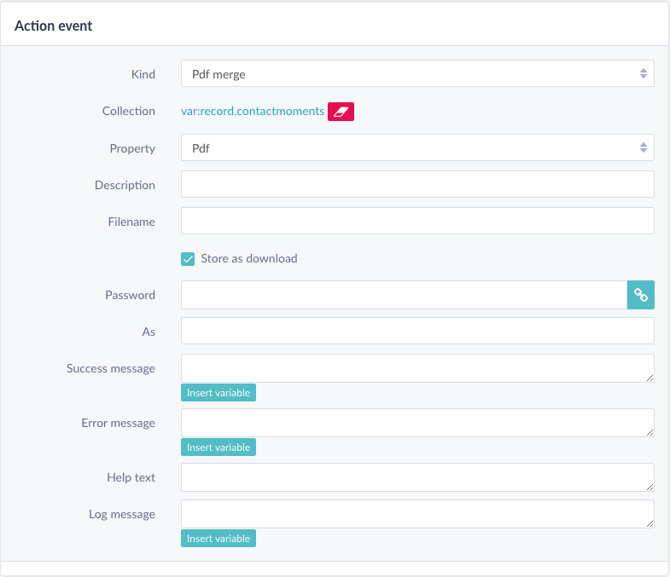670x577 pixels.
Task: Click the Store as download label
Action: tap(249, 259)
